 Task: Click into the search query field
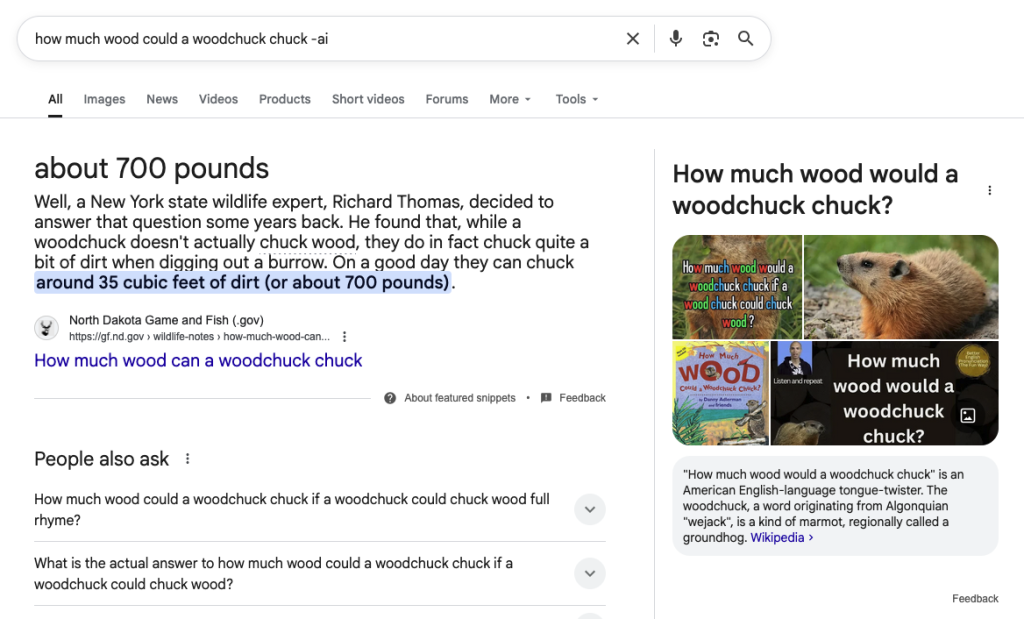(x=323, y=39)
